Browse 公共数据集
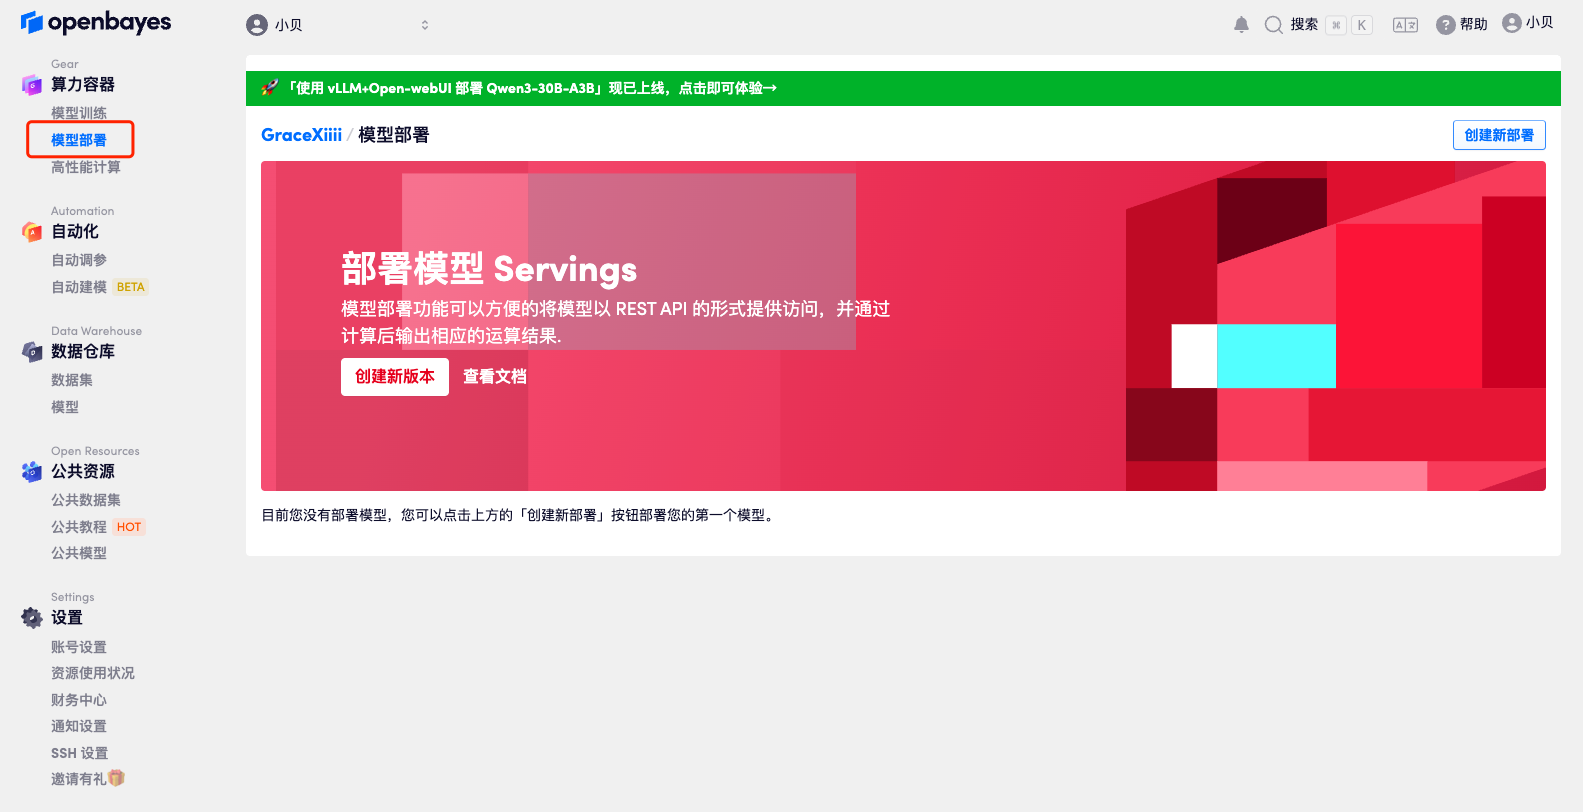The image size is (1583, 812). coord(86,500)
